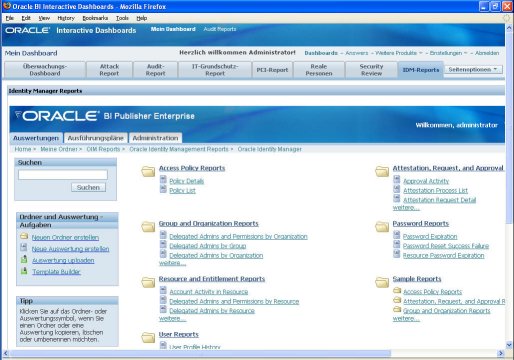Click the report icon beside Policy List
514x360 pixels.
pos(163,189)
